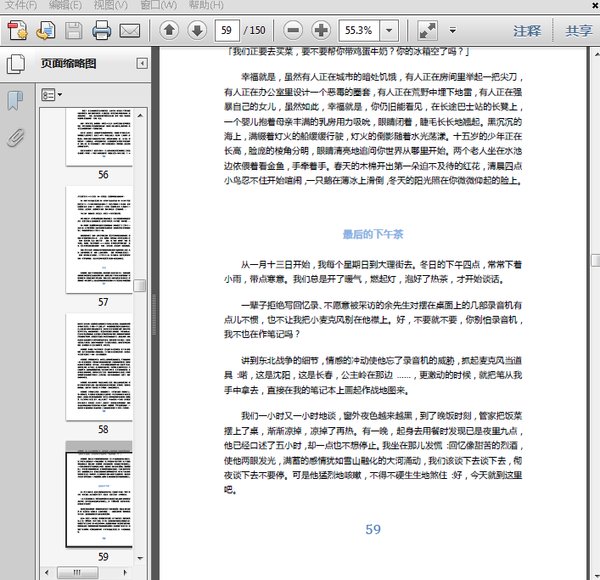Close the window with the X button
The image size is (600, 580).
click(x=596, y=5)
